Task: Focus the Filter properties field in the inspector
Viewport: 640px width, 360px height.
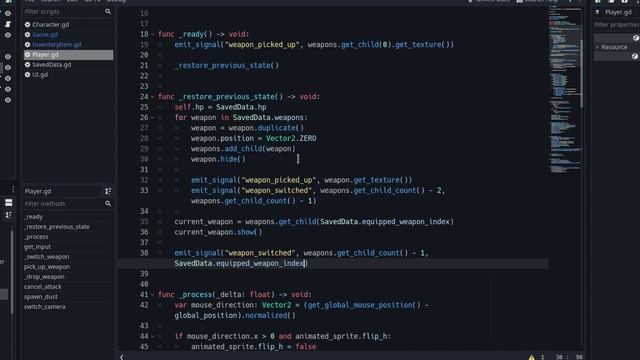Action: point(617,25)
